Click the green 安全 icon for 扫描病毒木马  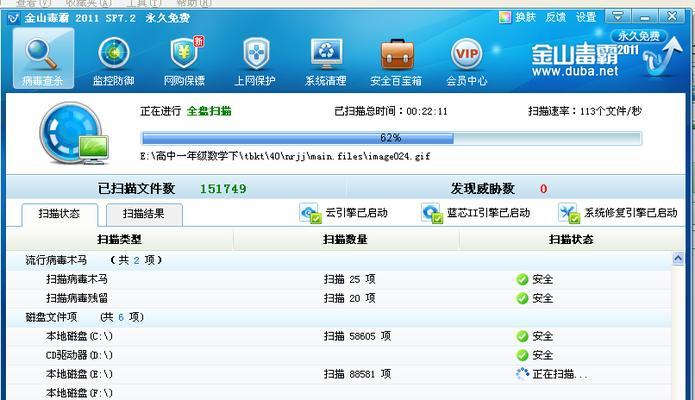tap(522, 279)
